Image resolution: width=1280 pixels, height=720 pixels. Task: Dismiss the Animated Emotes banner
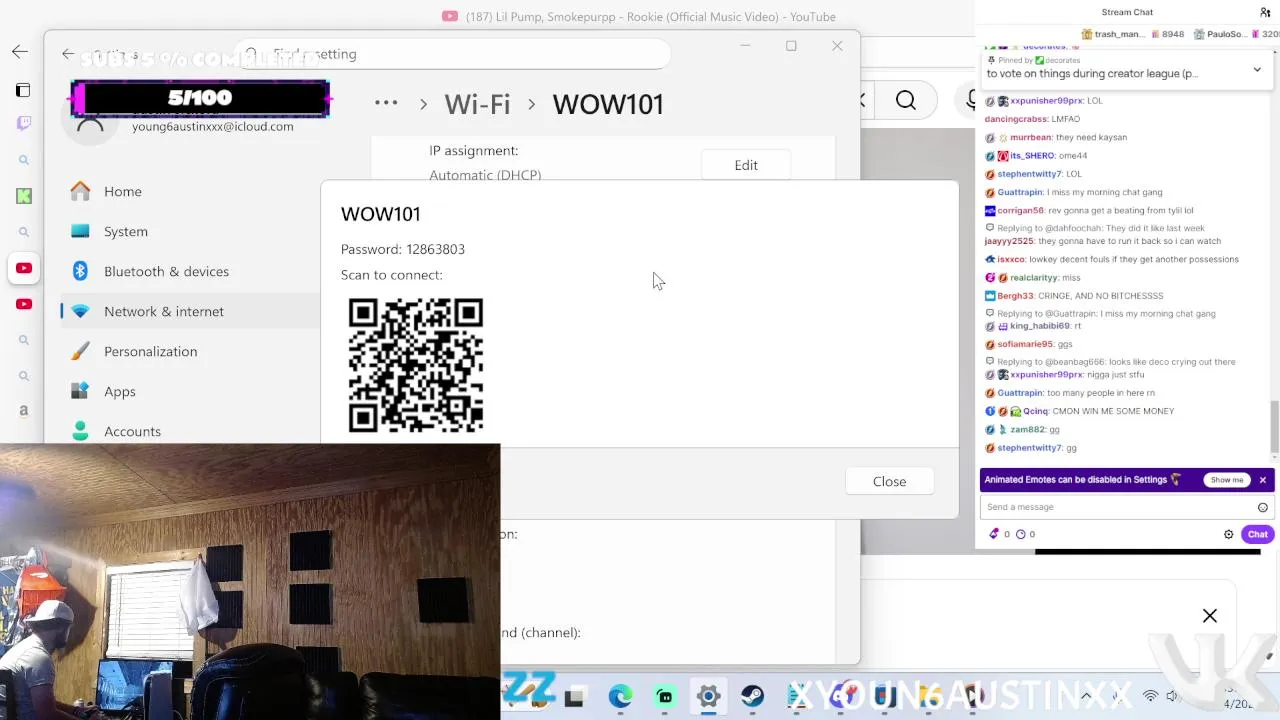pyautogui.click(x=1263, y=480)
